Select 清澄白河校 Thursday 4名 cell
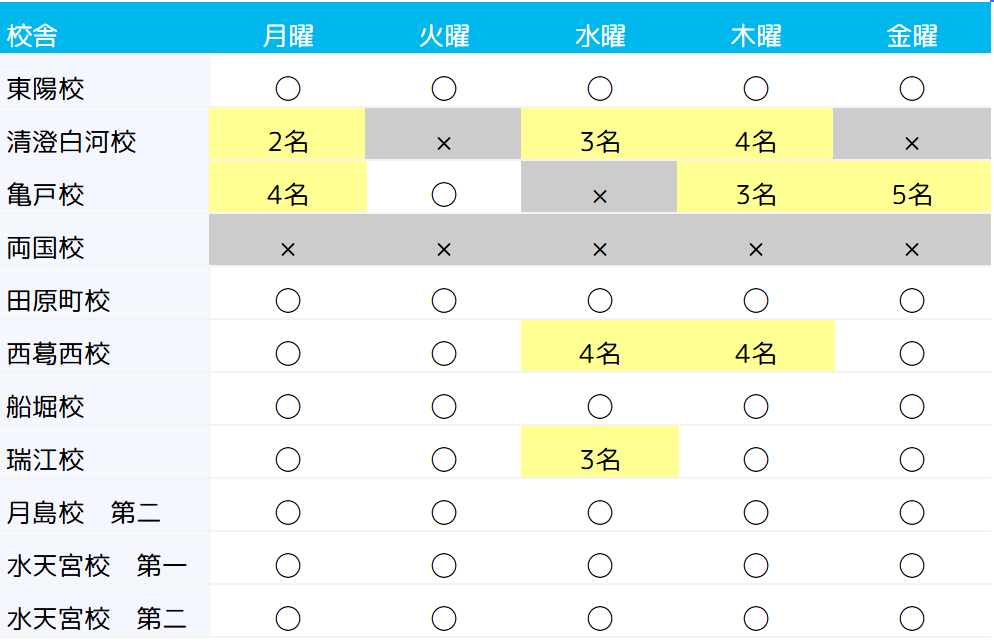This screenshot has height=641, width=994. [756, 142]
